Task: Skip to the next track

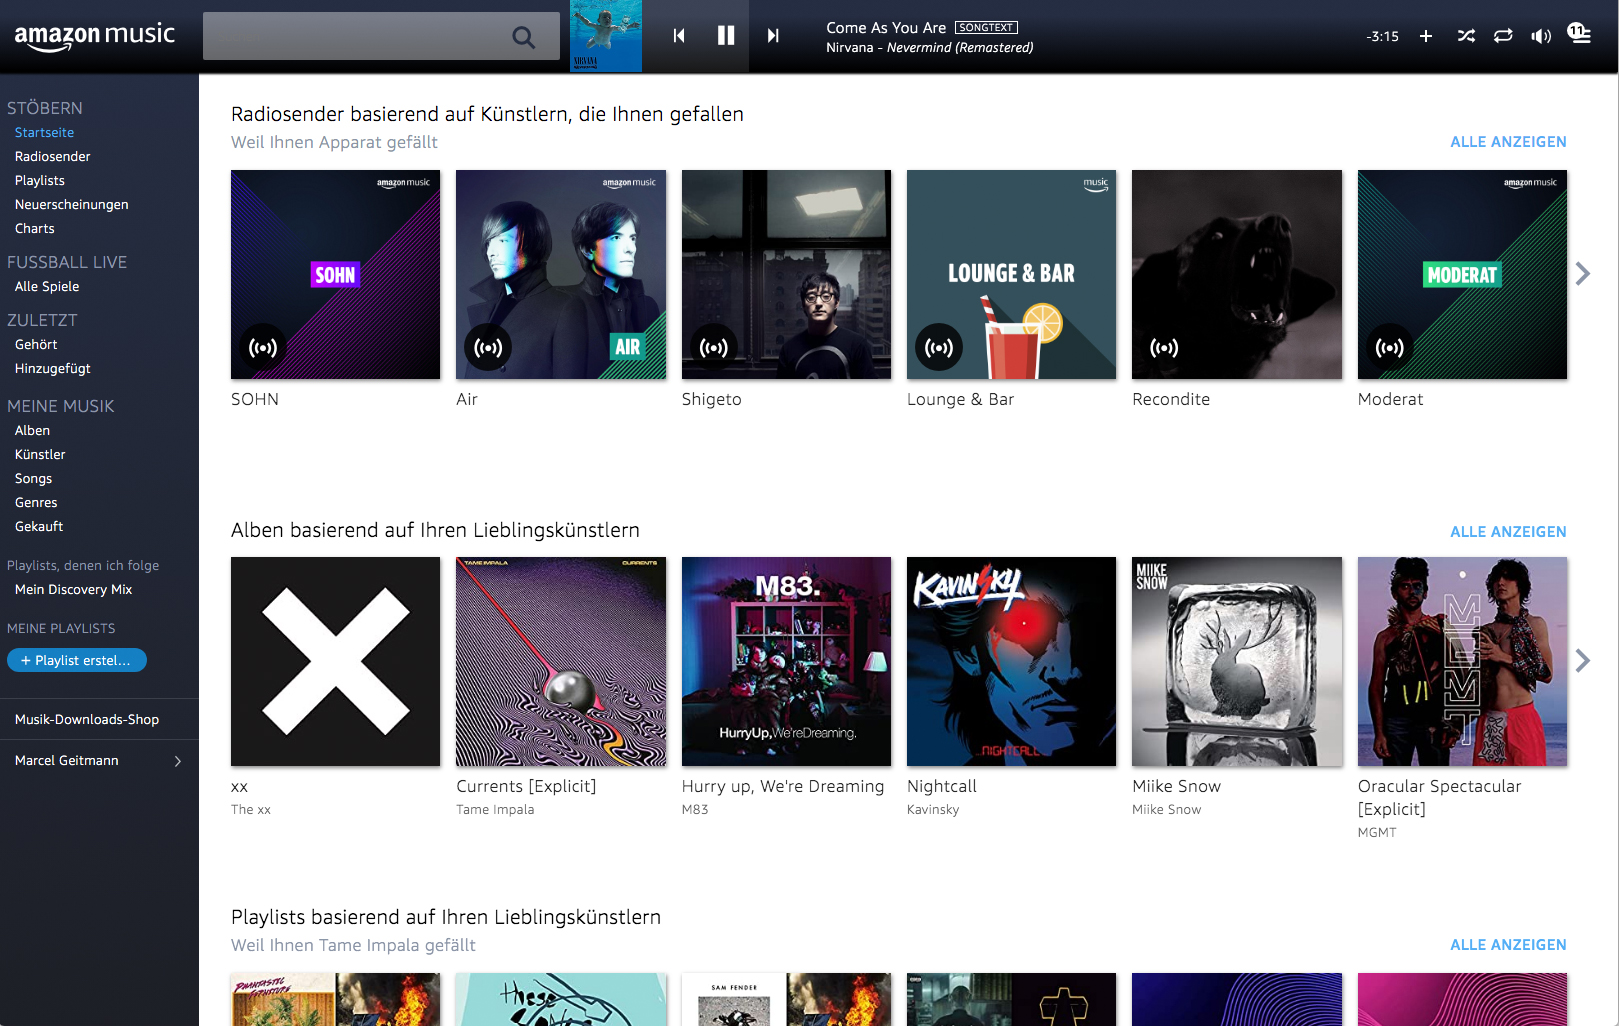Action: 772,35
